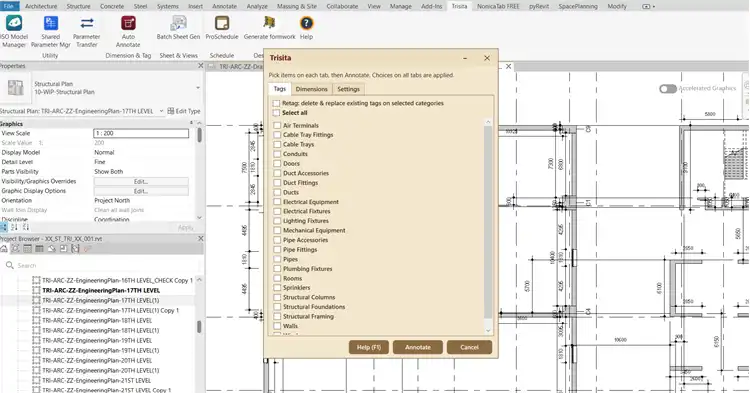750x393 pixels.
Task: Open the Structural Plan type selector dropdown
Action: tap(198, 88)
